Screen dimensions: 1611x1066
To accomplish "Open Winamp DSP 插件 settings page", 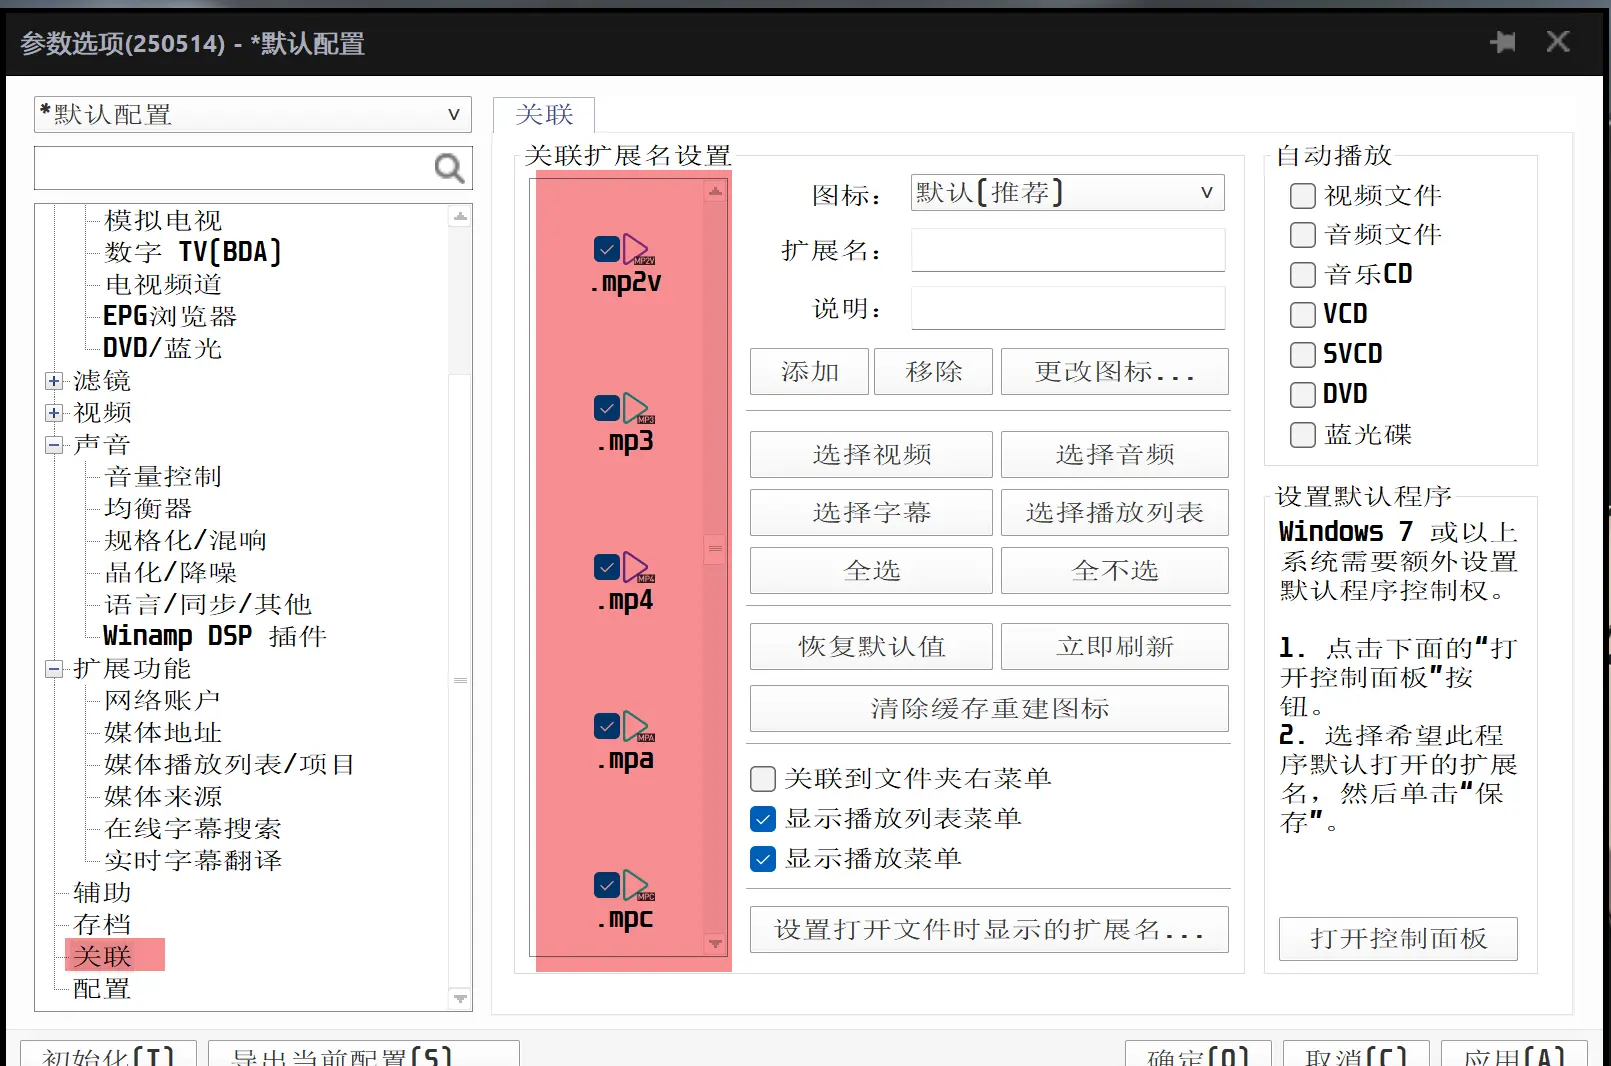I will (215, 636).
